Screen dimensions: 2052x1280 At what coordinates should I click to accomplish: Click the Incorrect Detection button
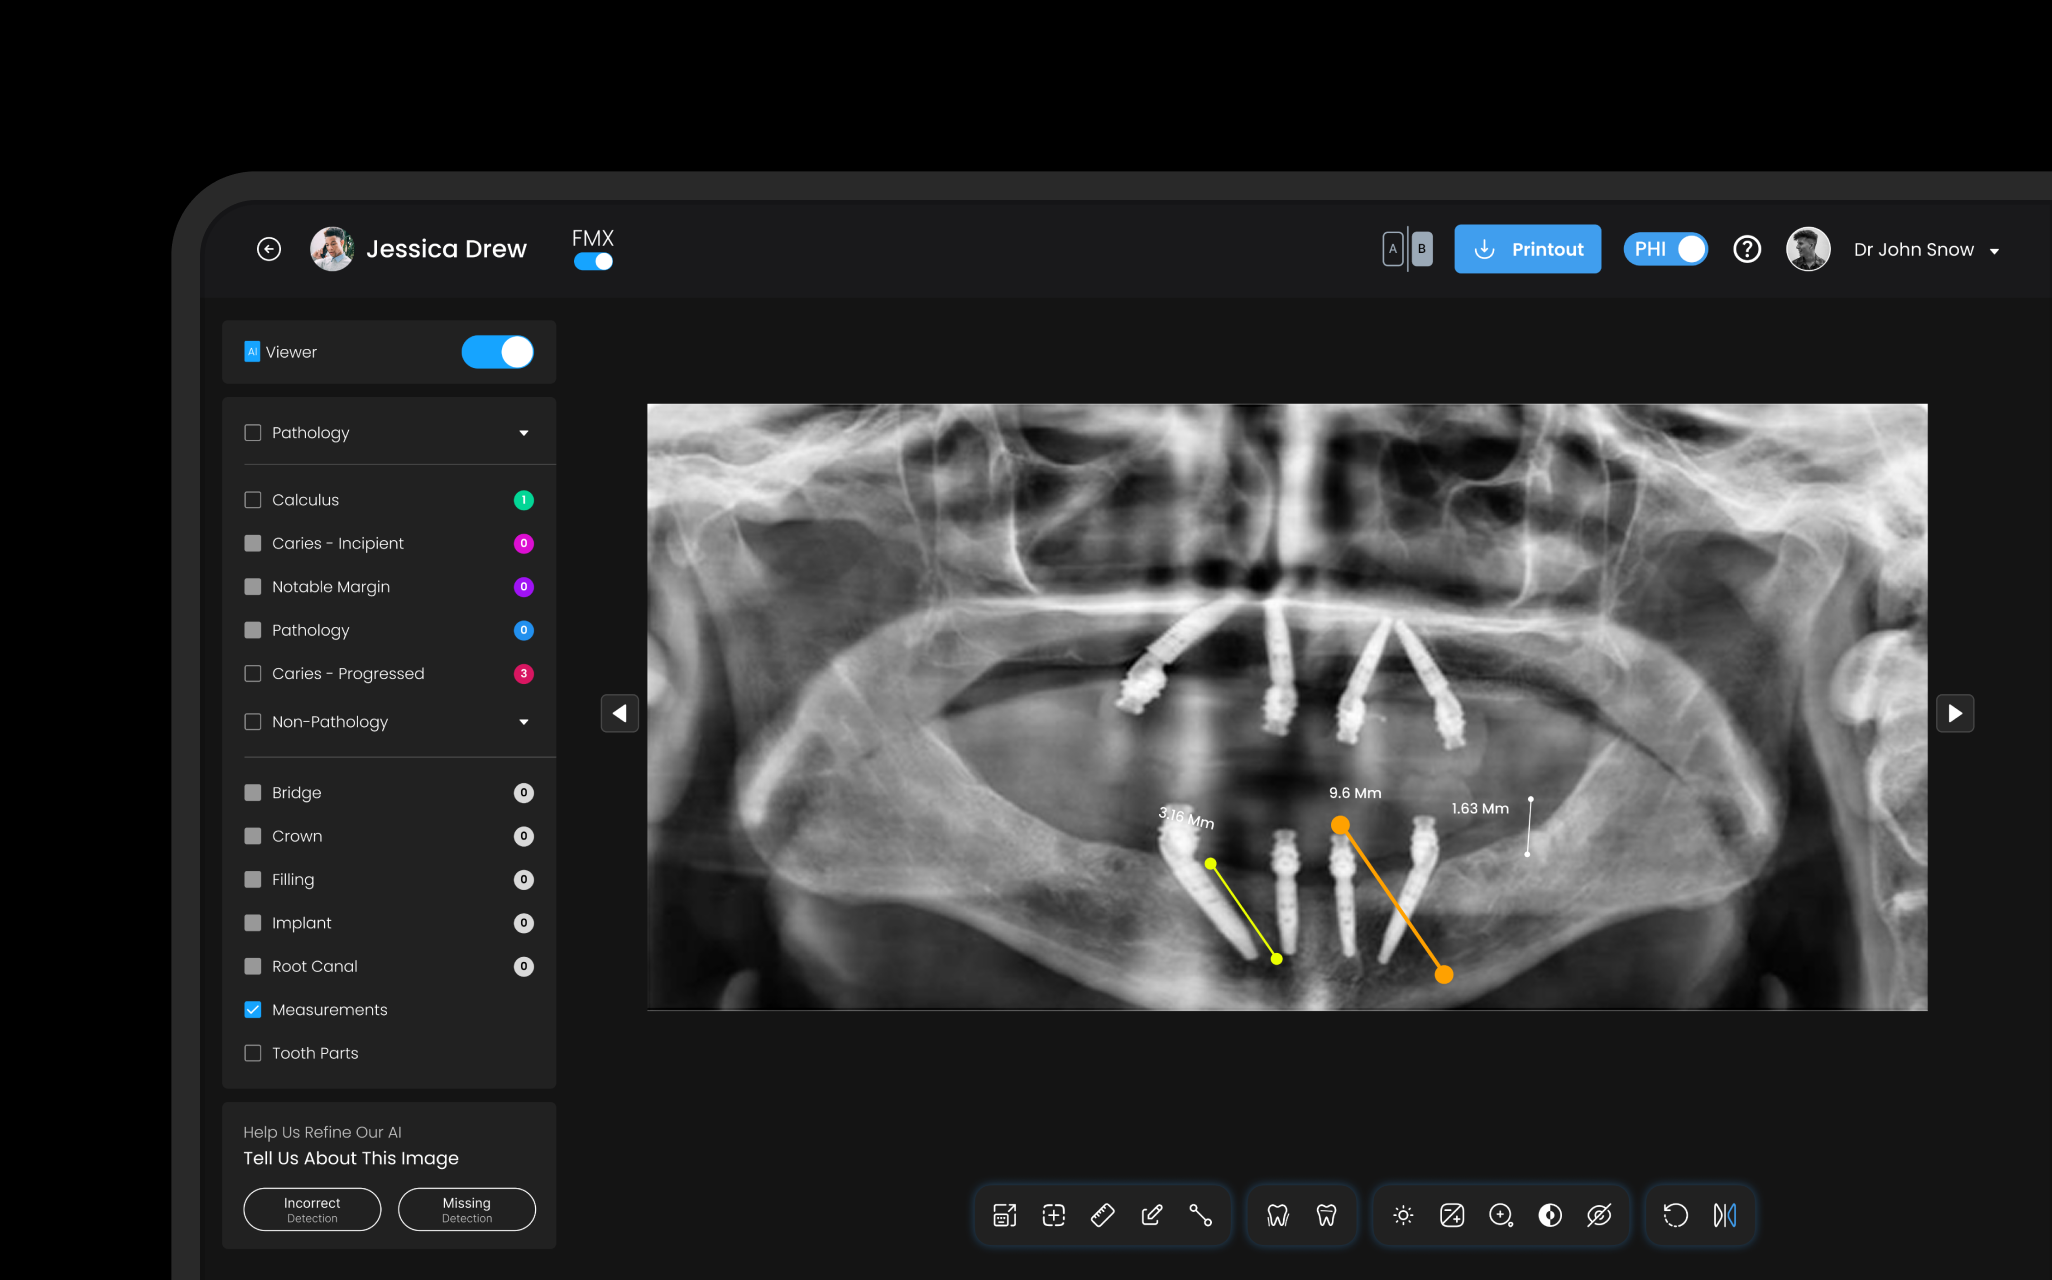tap(312, 1209)
